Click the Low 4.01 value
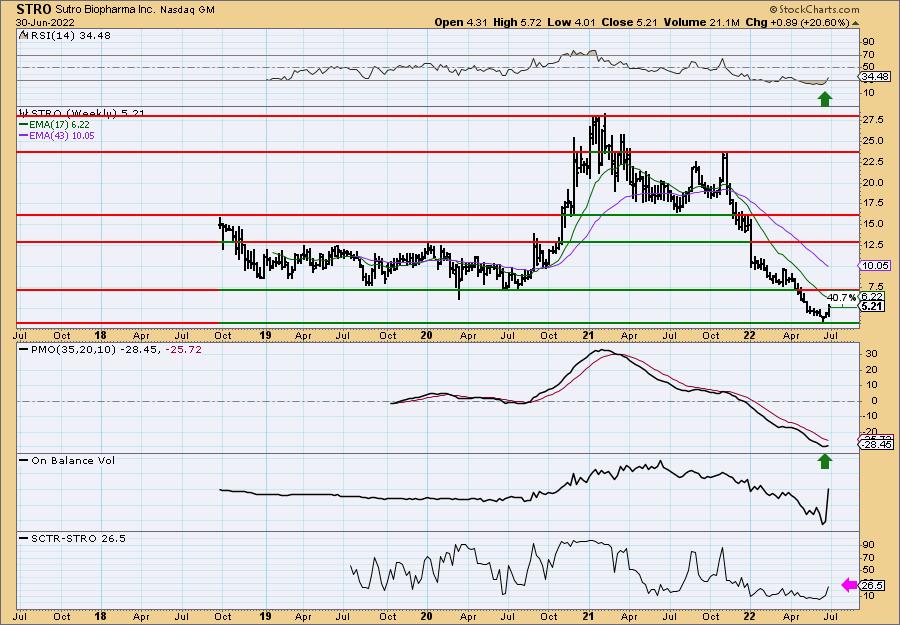Image resolution: width=900 pixels, height=625 pixels. point(571,22)
